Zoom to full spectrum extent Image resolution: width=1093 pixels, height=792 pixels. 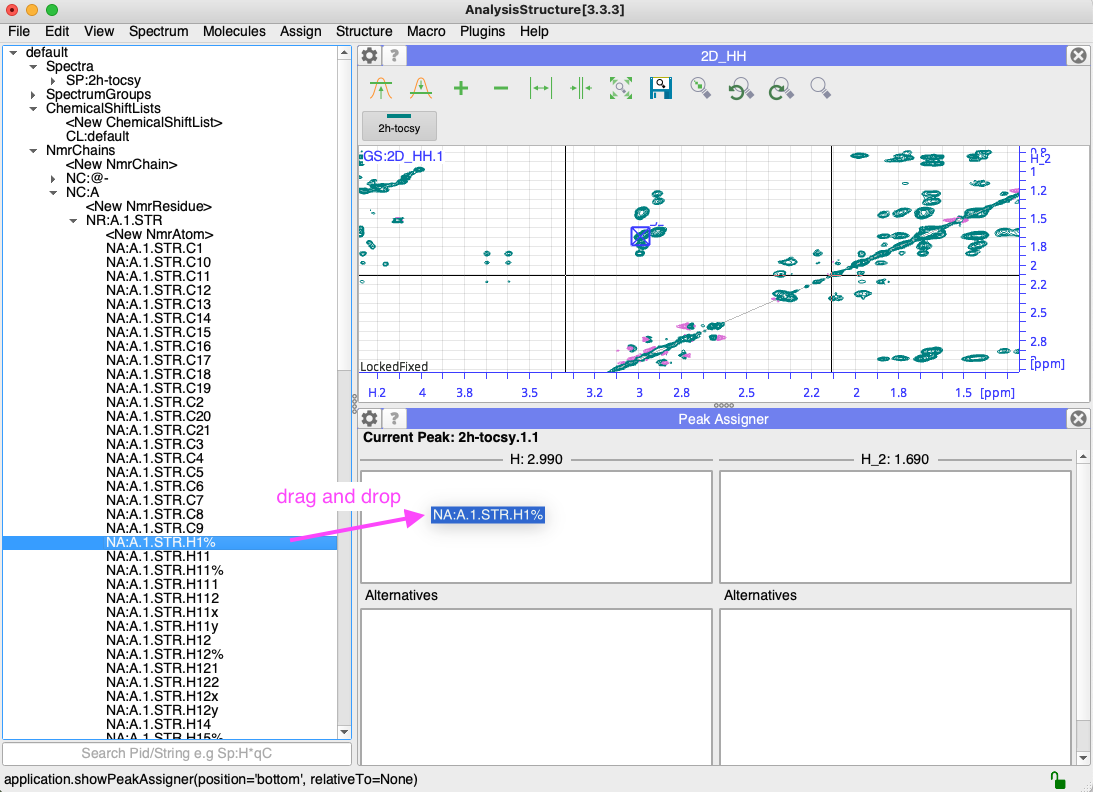(620, 89)
